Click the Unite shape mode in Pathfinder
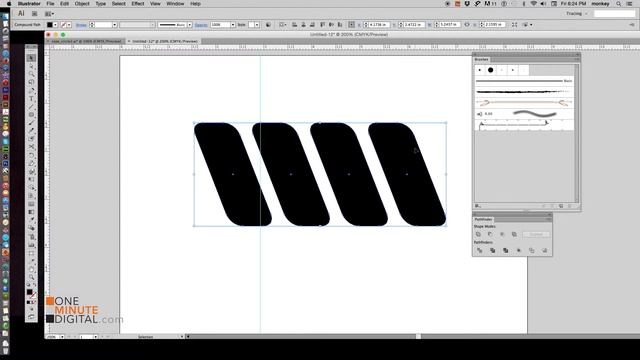640x360 pixels. point(478,234)
